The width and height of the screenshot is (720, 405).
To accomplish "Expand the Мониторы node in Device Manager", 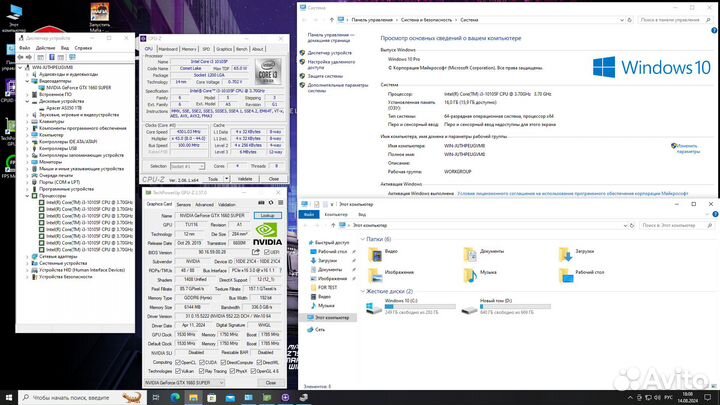I will 27,162.
